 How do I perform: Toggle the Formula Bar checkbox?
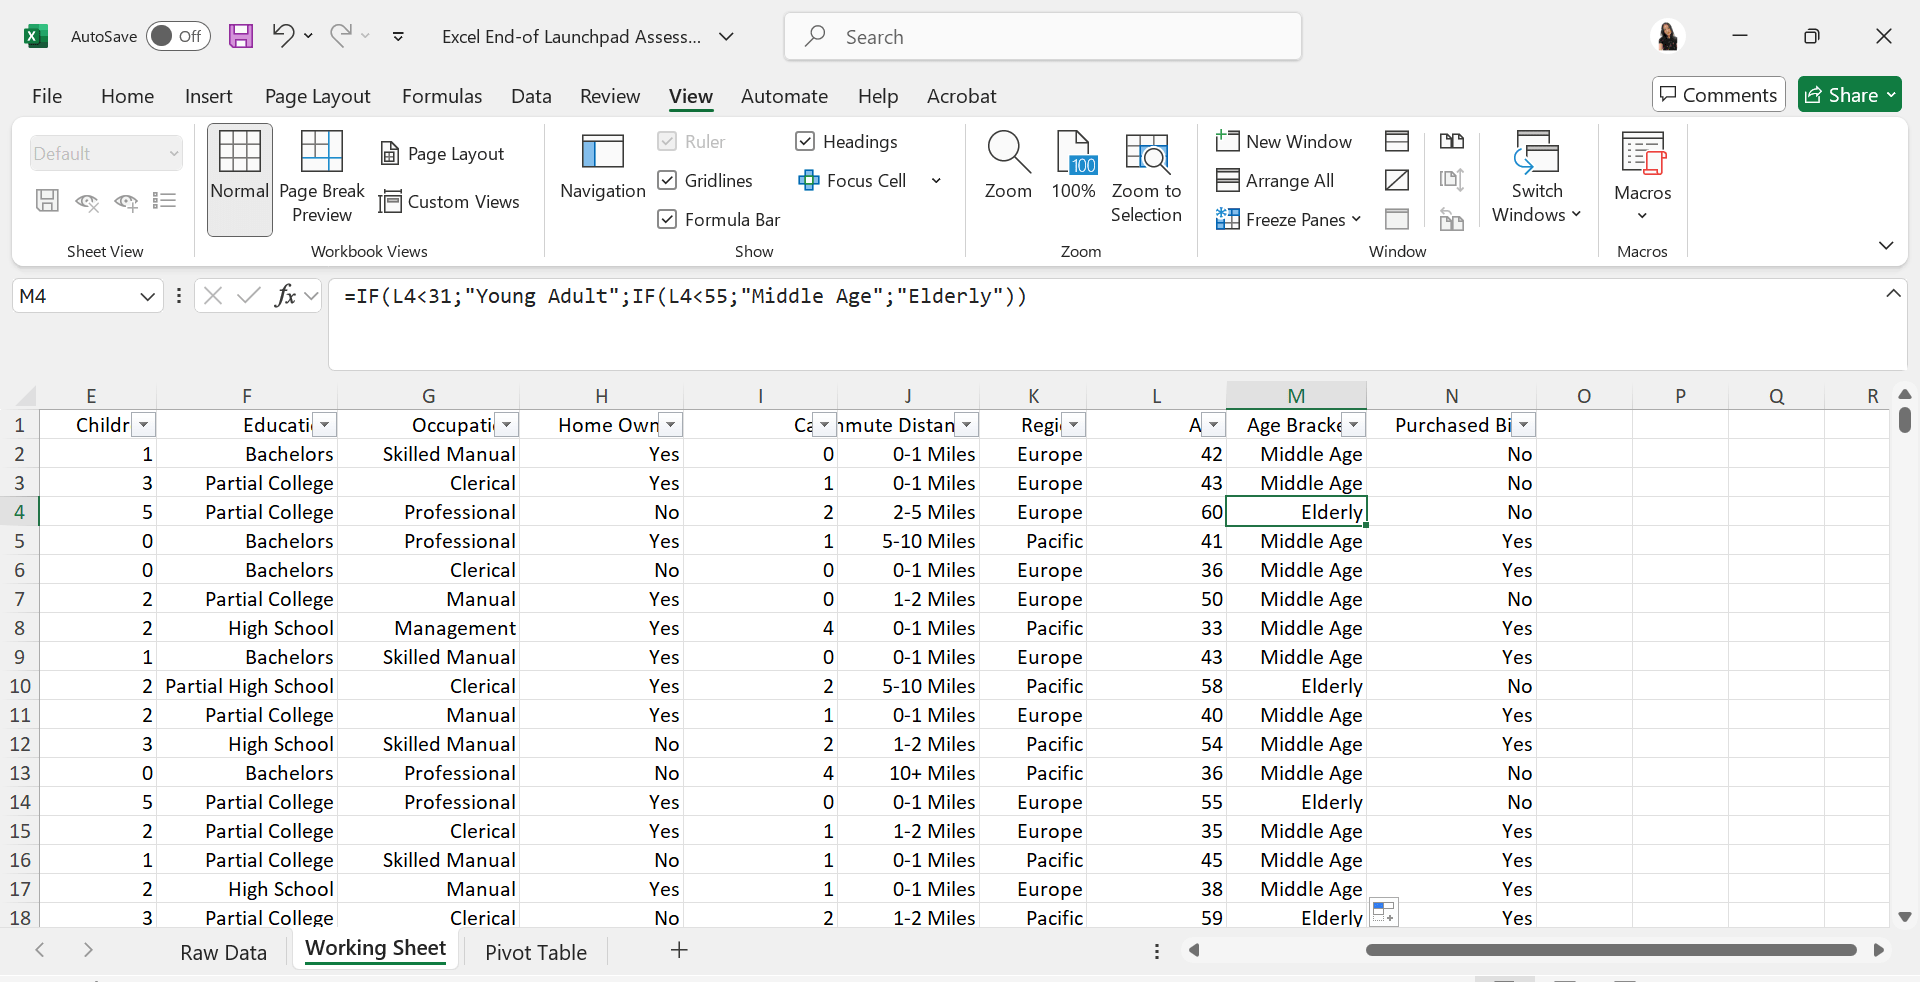(668, 219)
